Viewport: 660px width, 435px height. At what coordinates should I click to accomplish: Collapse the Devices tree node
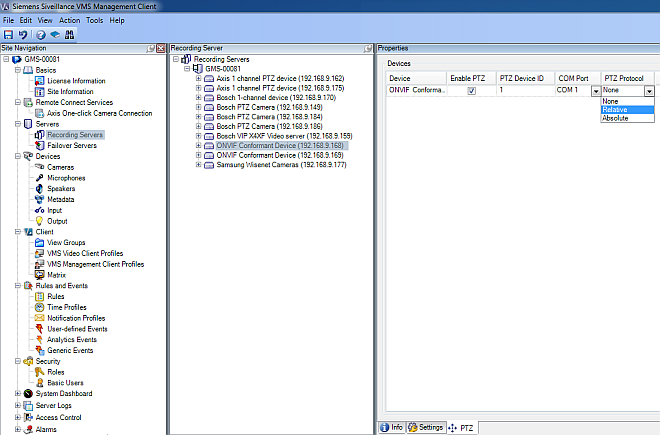pyautogui.click(x=17, y=156)
